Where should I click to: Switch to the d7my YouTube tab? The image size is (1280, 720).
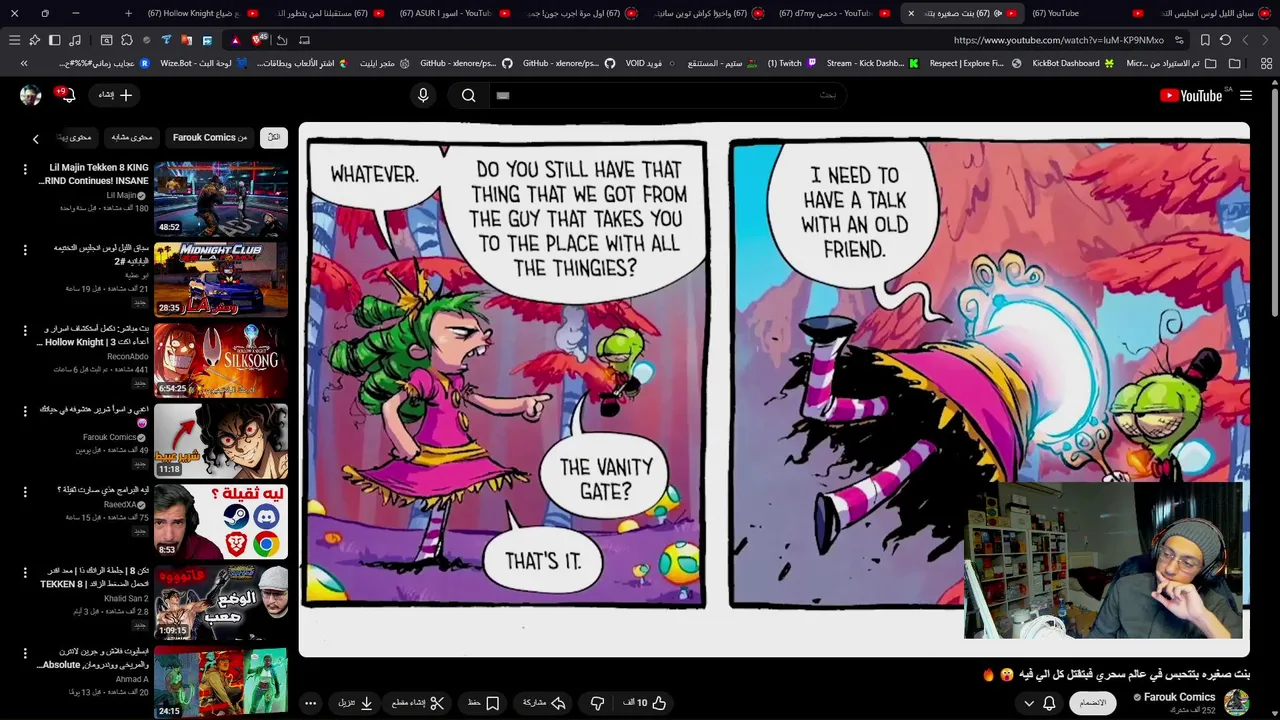(x=833, y=13)
